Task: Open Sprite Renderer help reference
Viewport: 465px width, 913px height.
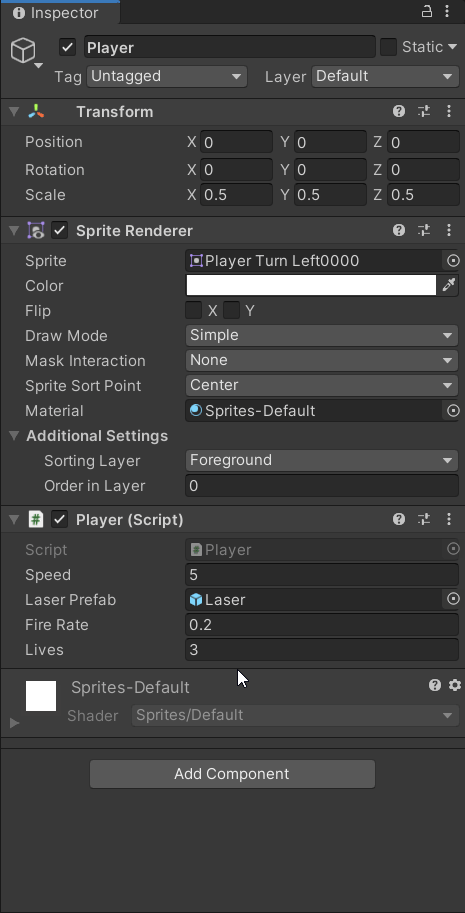Action: pos(399,230)
